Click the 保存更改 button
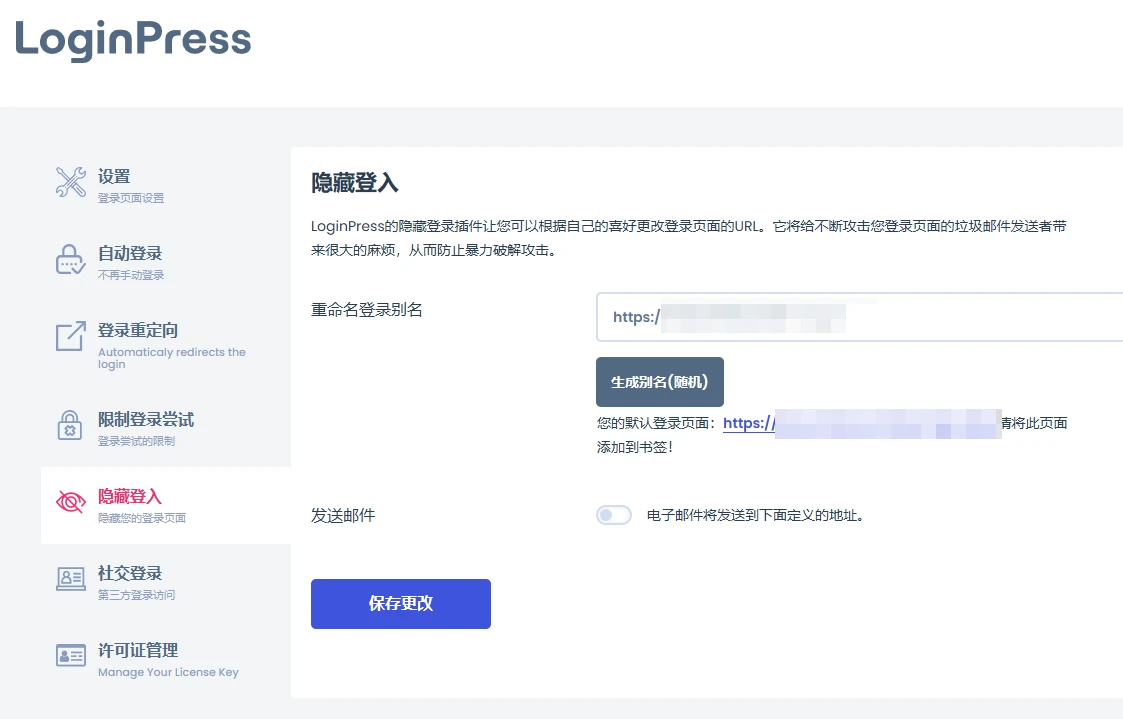The width and height of the screenshot is (1123, 719). tap(400, 604)
